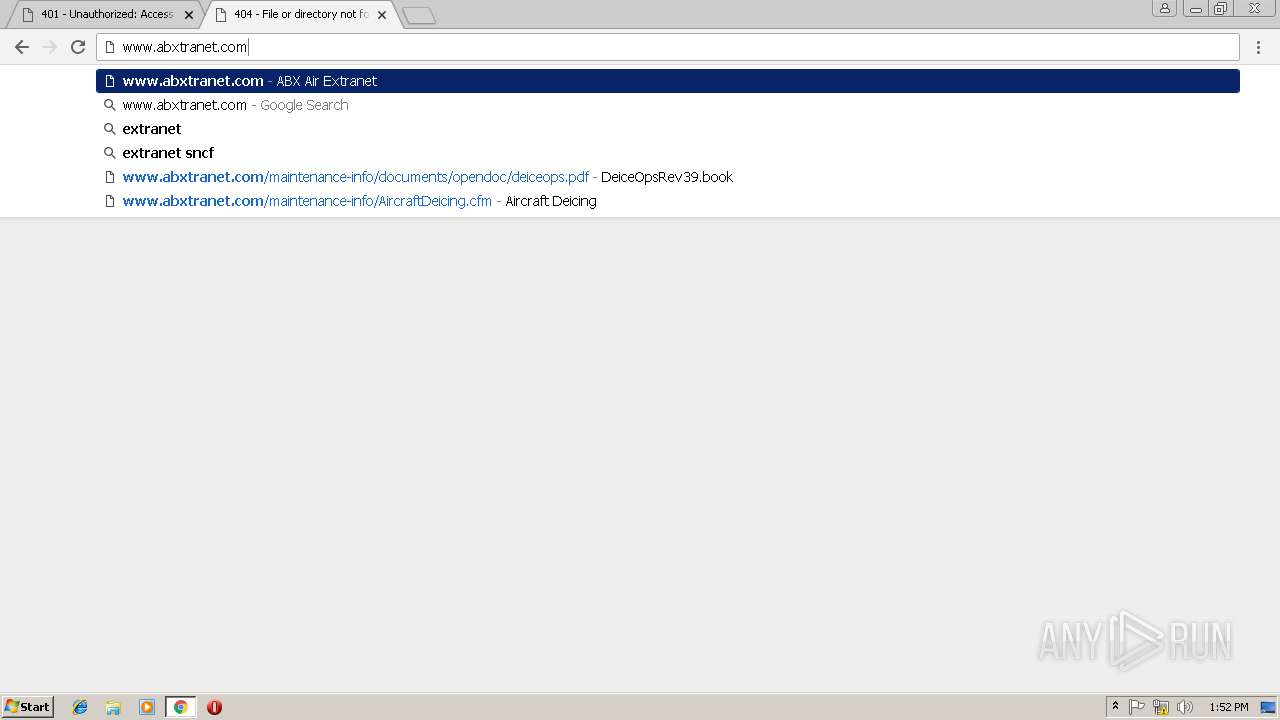Open the volume speaker tray icon

pyautogui.click(x=1185, y=707)
